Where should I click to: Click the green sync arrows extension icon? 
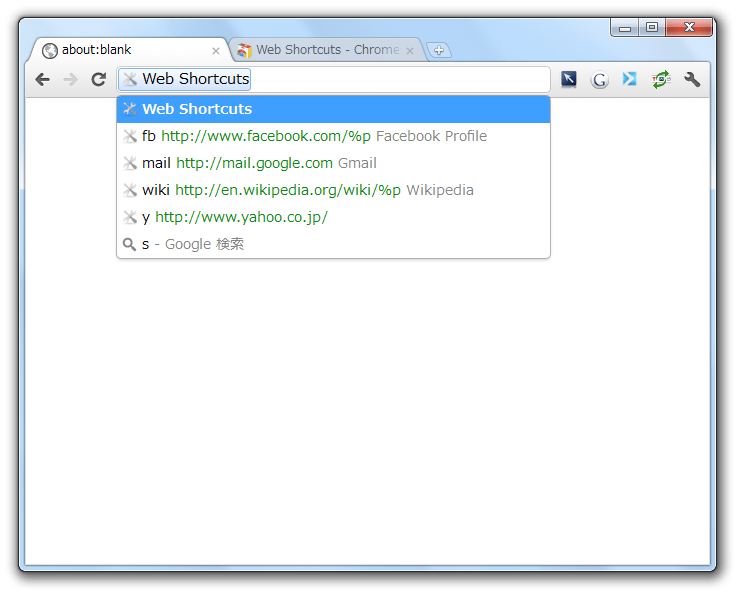coord(661,79)
